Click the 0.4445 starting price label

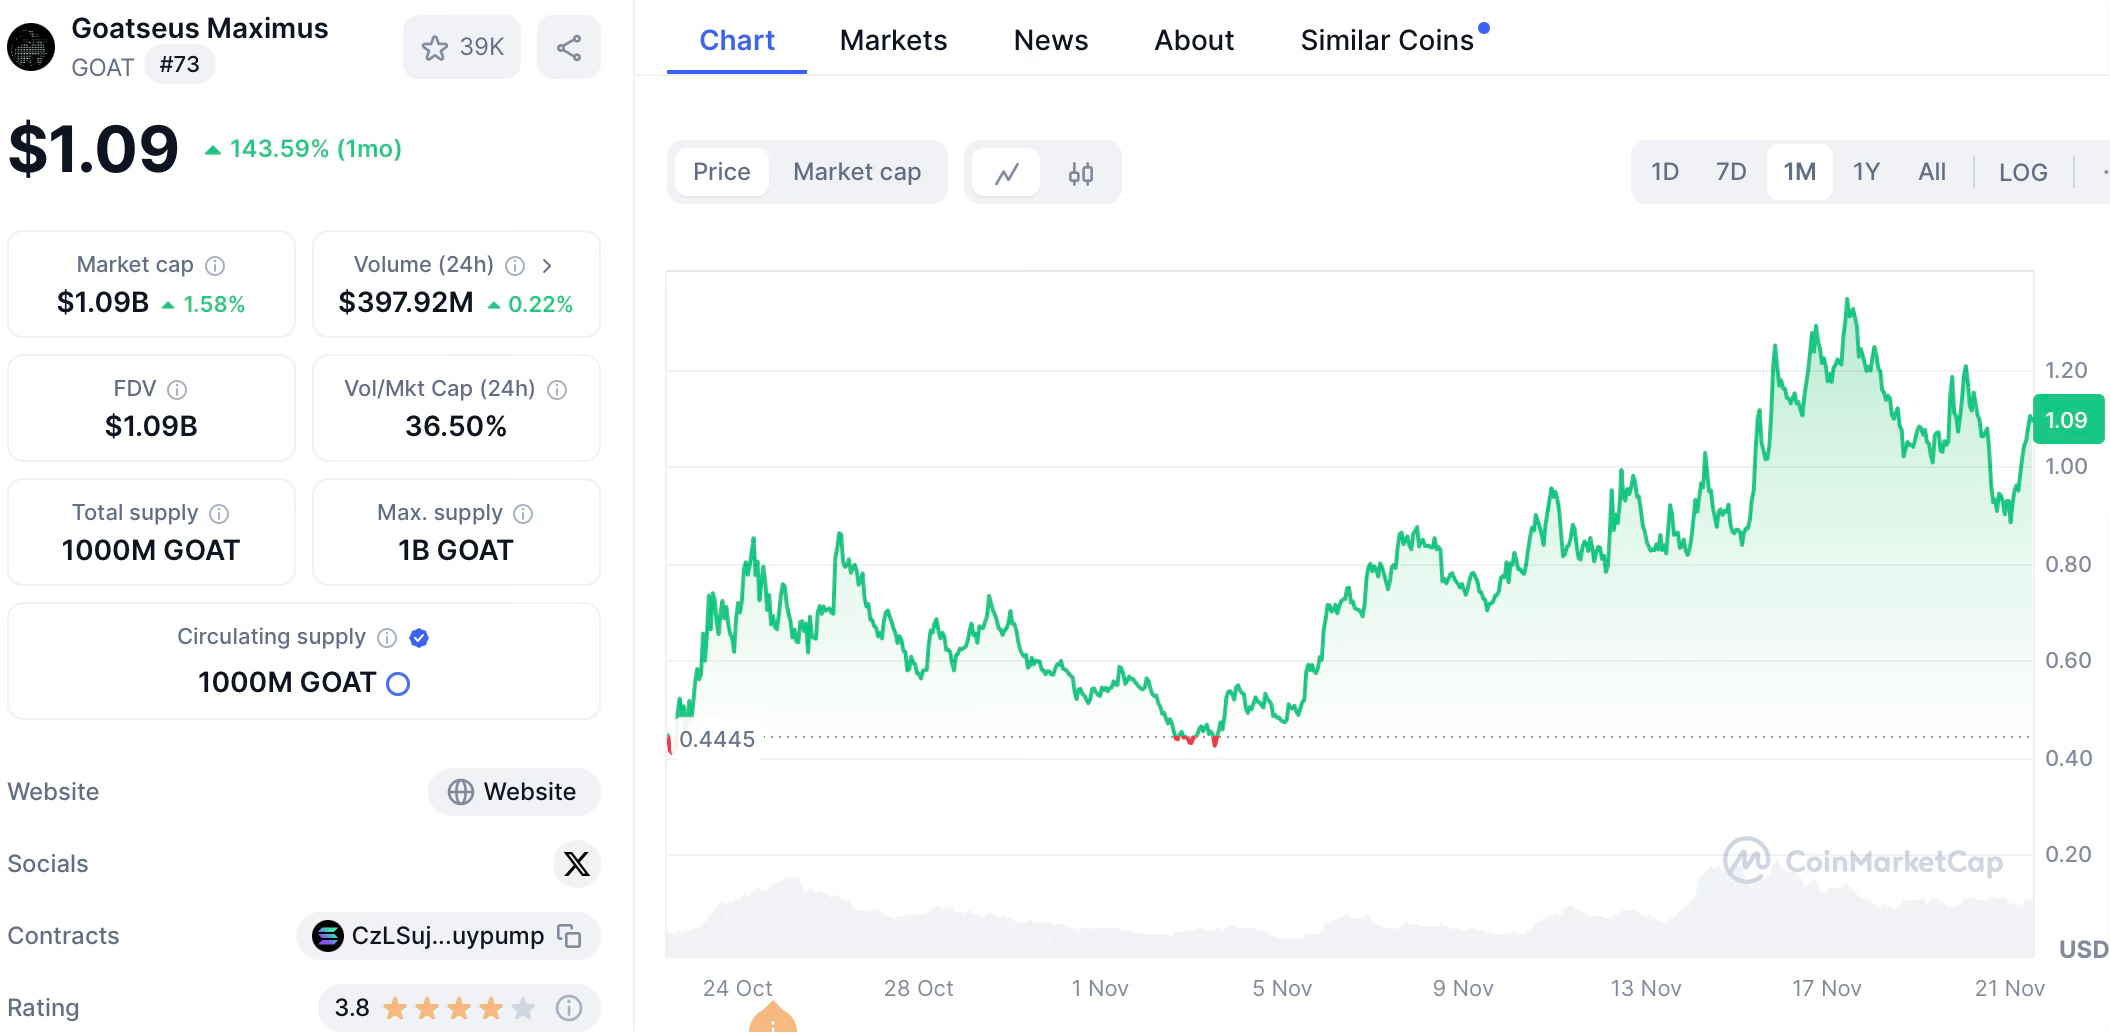coord(717,739)
